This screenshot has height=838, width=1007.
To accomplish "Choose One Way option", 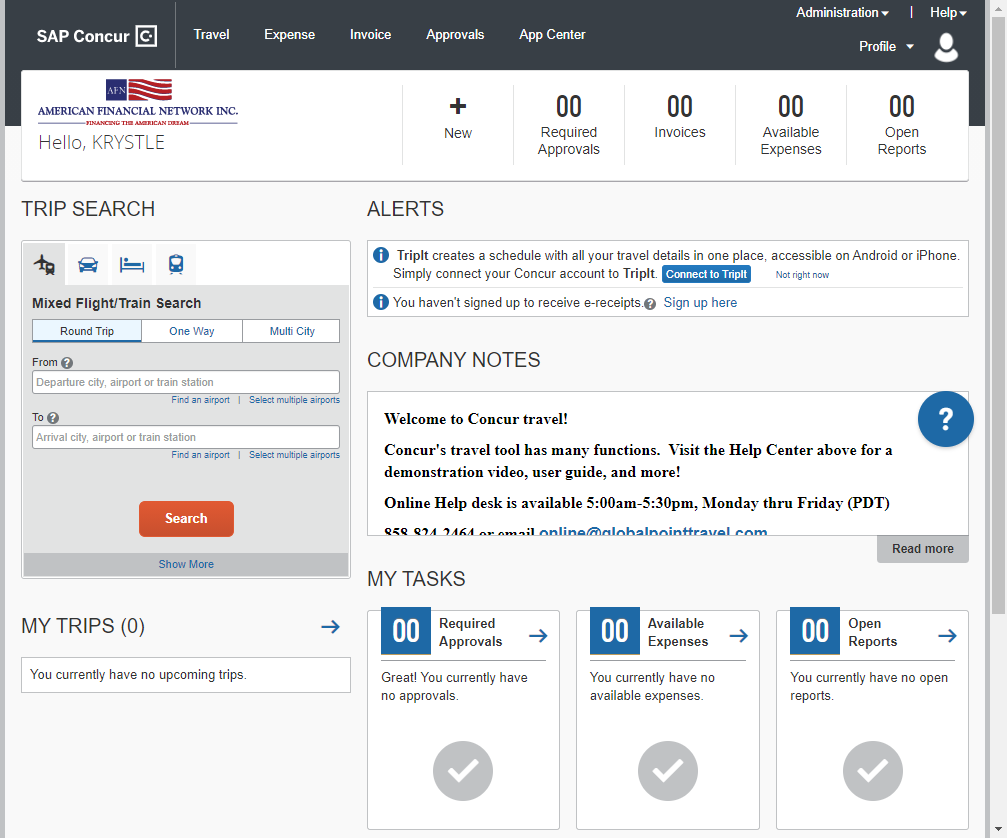I will click(x=192, y=331).
